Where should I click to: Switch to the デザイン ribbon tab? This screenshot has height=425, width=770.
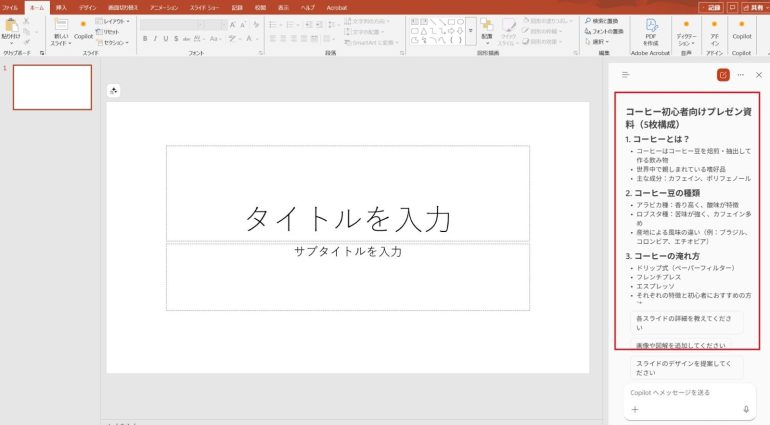point(88,7)
